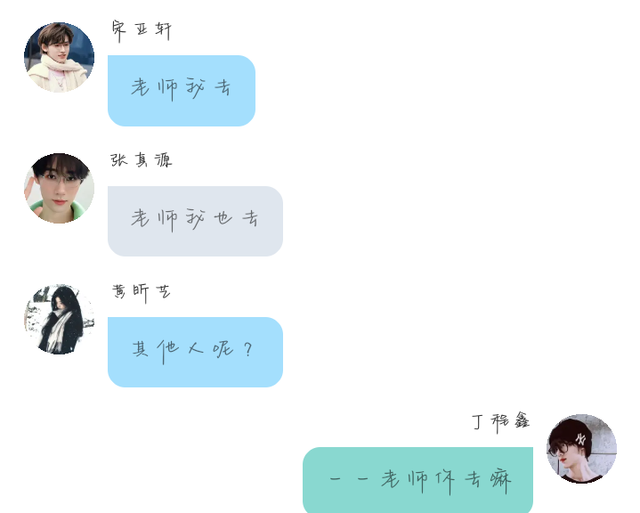This screenshot has height=513, width=640.
Task: Click the final character 嘛 in teal bubble
Action: (x=500, y=481)
